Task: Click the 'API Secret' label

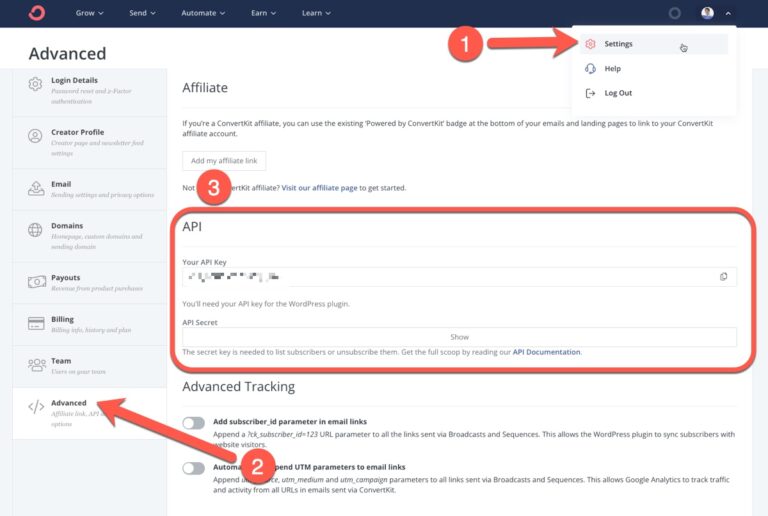Action: pyautogui.click(x=200, y=323)
